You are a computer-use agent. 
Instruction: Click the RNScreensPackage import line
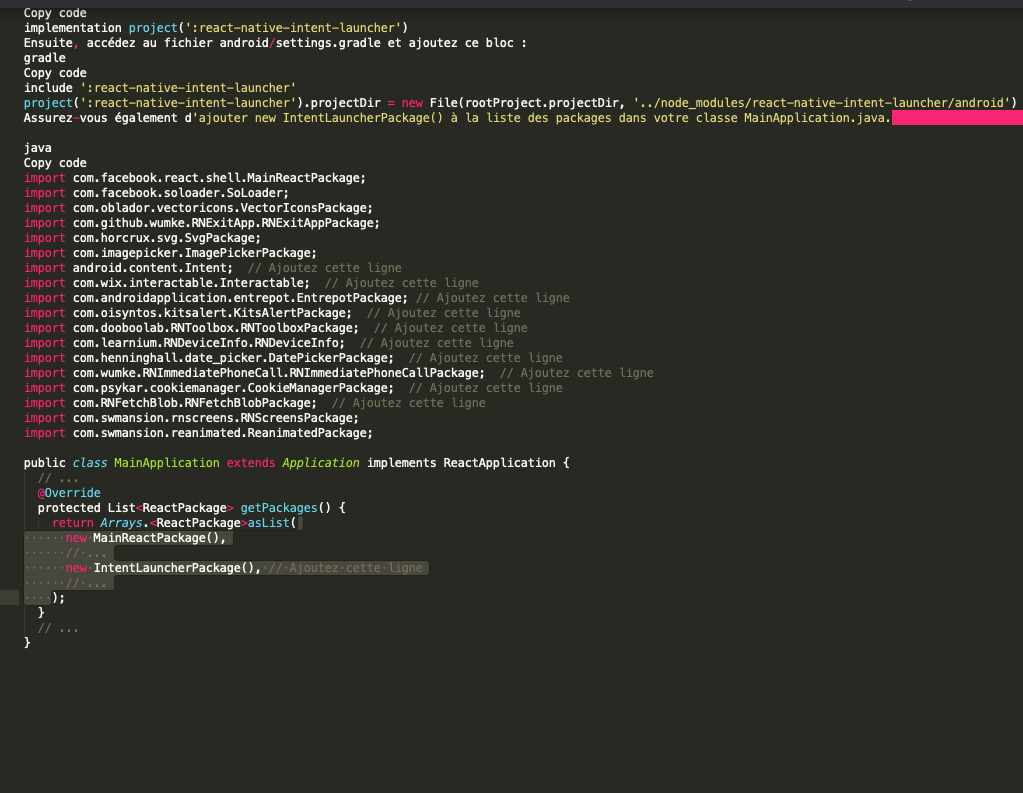191,418
